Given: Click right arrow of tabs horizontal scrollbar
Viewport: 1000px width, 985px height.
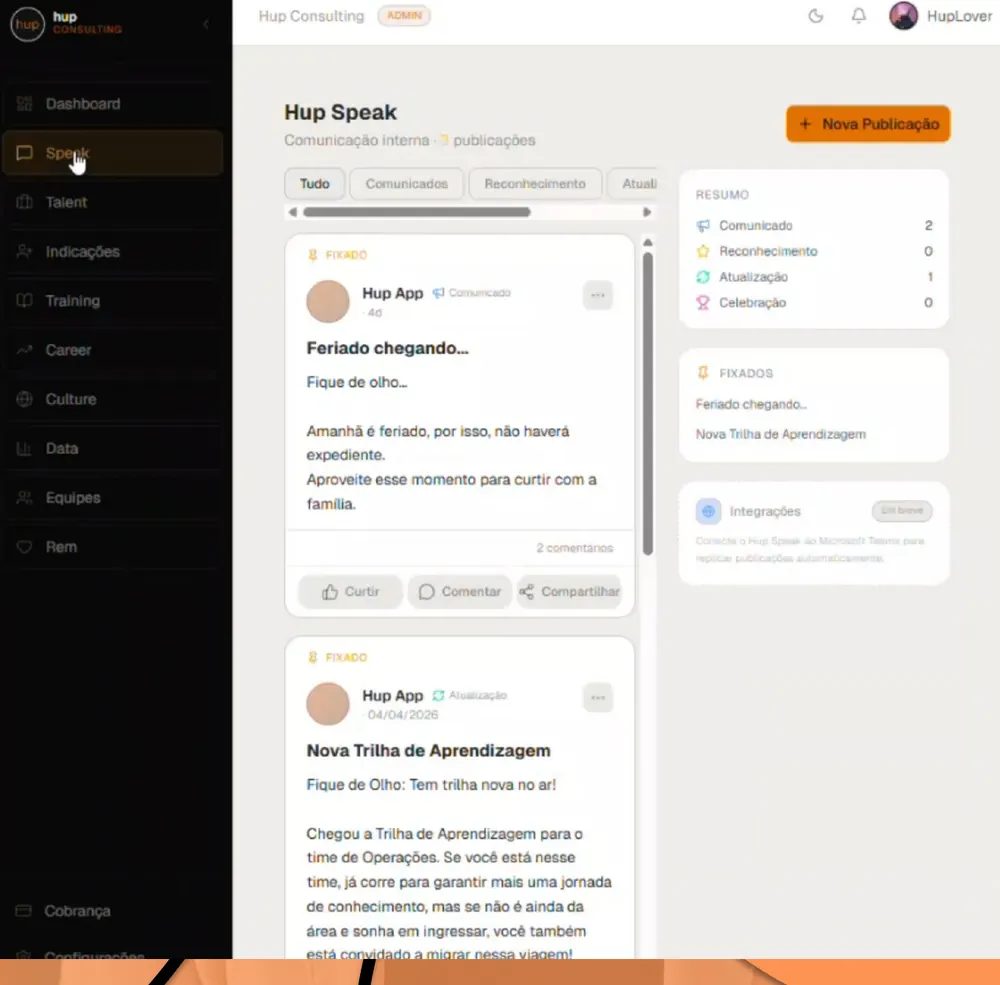Looking at the screenshot, I should point(647,212).
